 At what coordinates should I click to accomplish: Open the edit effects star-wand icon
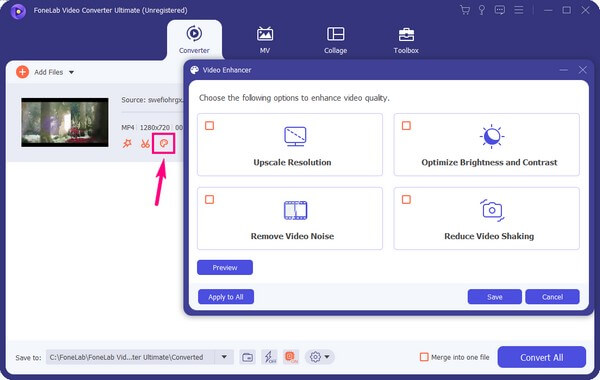[127, 144]
